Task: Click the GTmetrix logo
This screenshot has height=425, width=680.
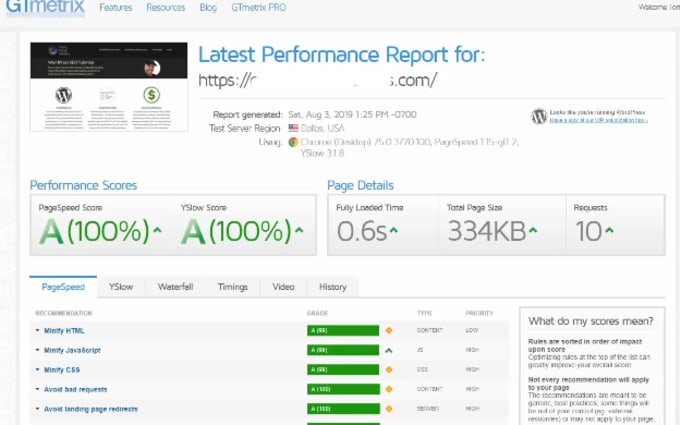Action: [x=45, y=7]
